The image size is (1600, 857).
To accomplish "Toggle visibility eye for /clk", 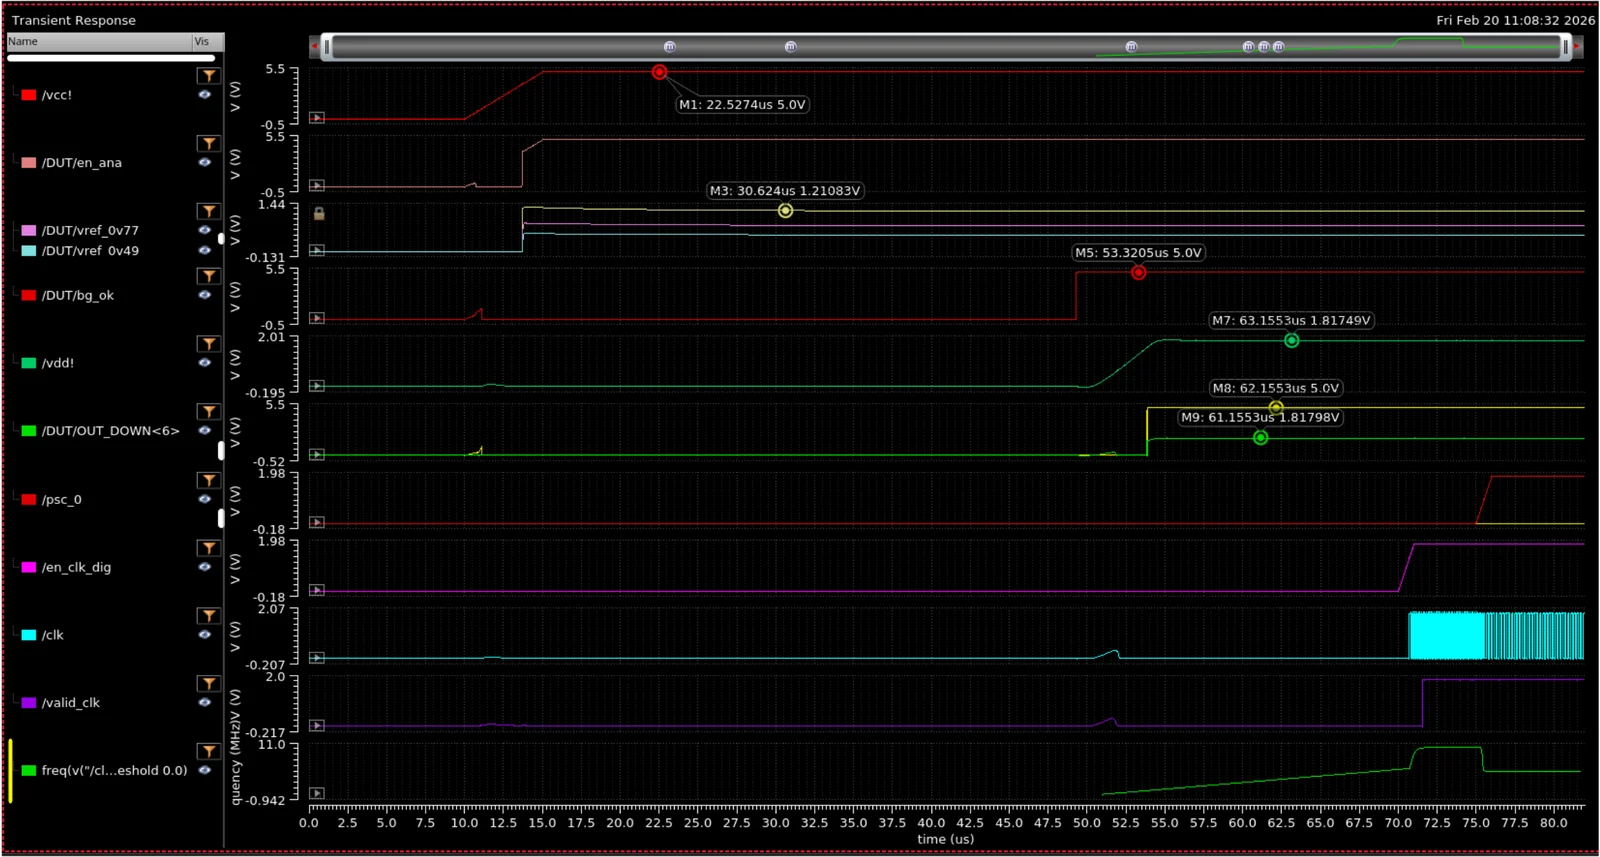I will click(205, 634).
